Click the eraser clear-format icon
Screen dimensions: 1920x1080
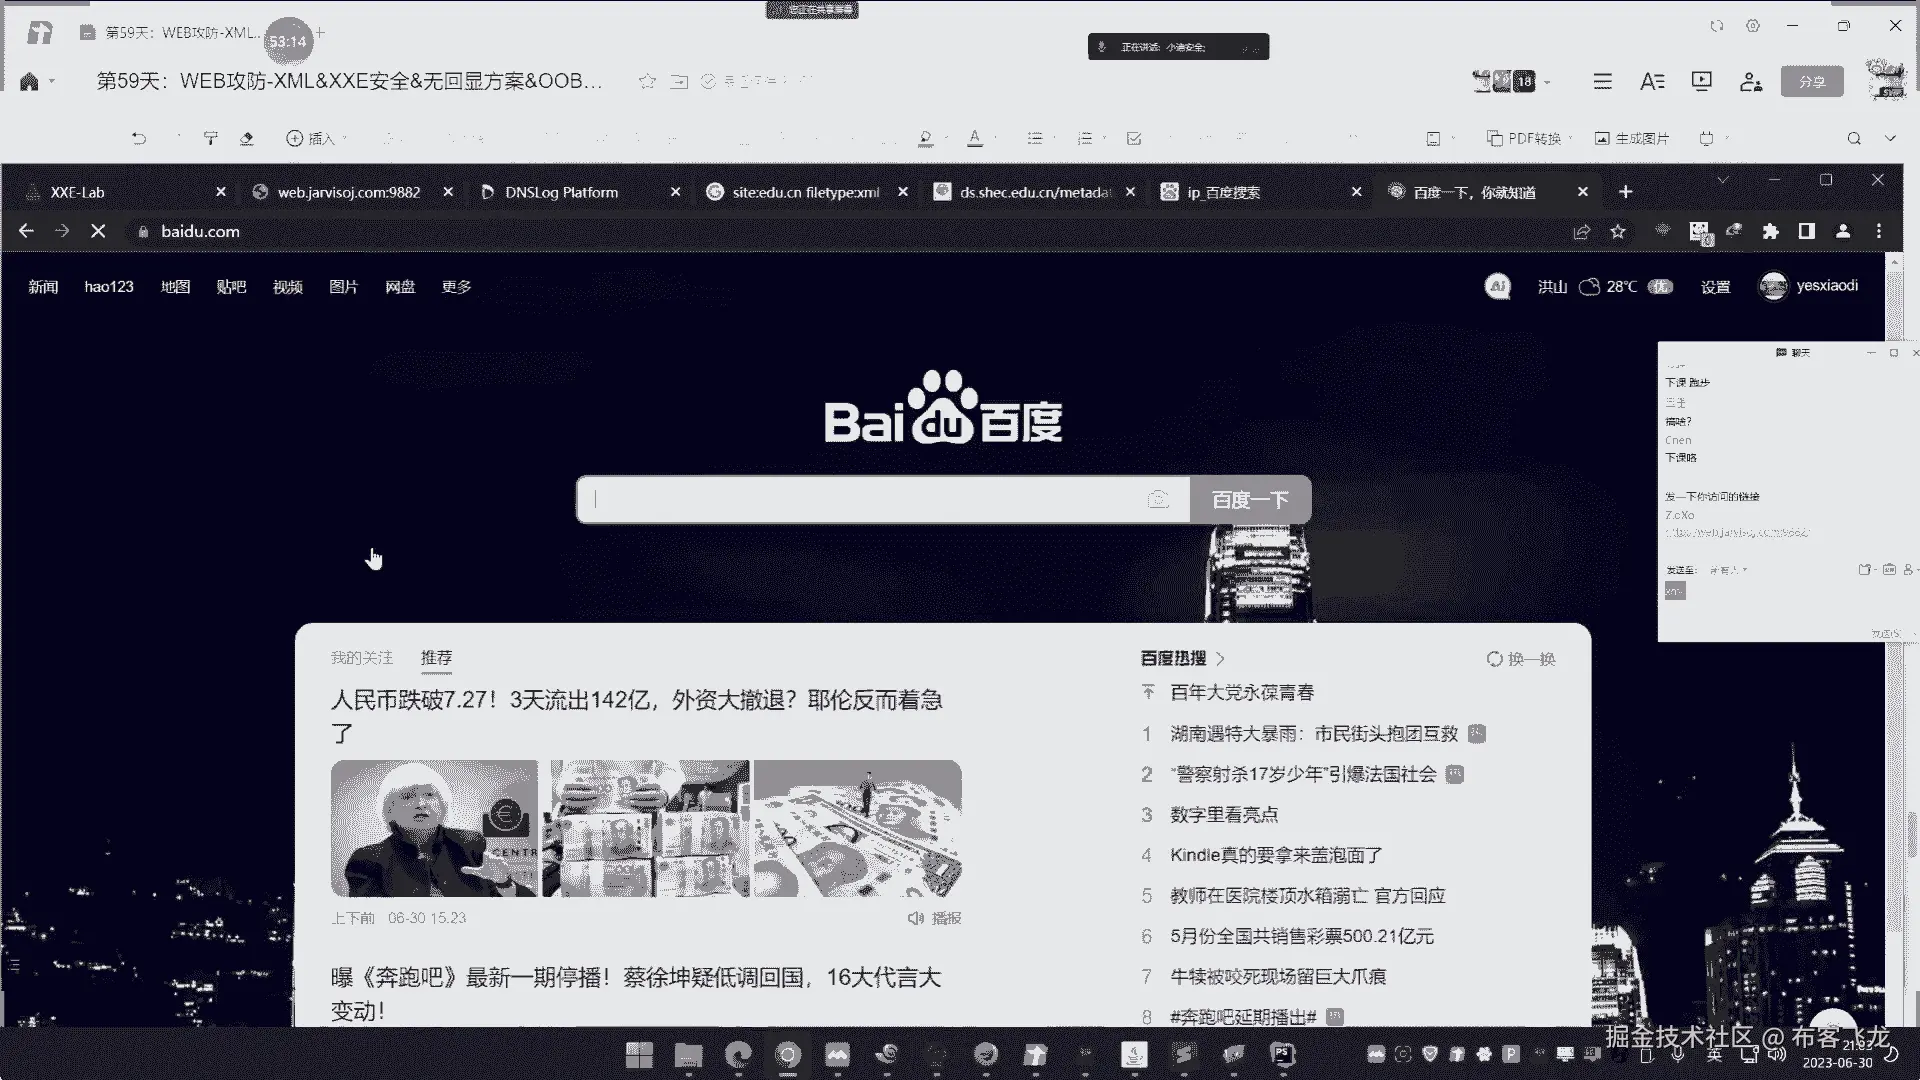point(247,139)
